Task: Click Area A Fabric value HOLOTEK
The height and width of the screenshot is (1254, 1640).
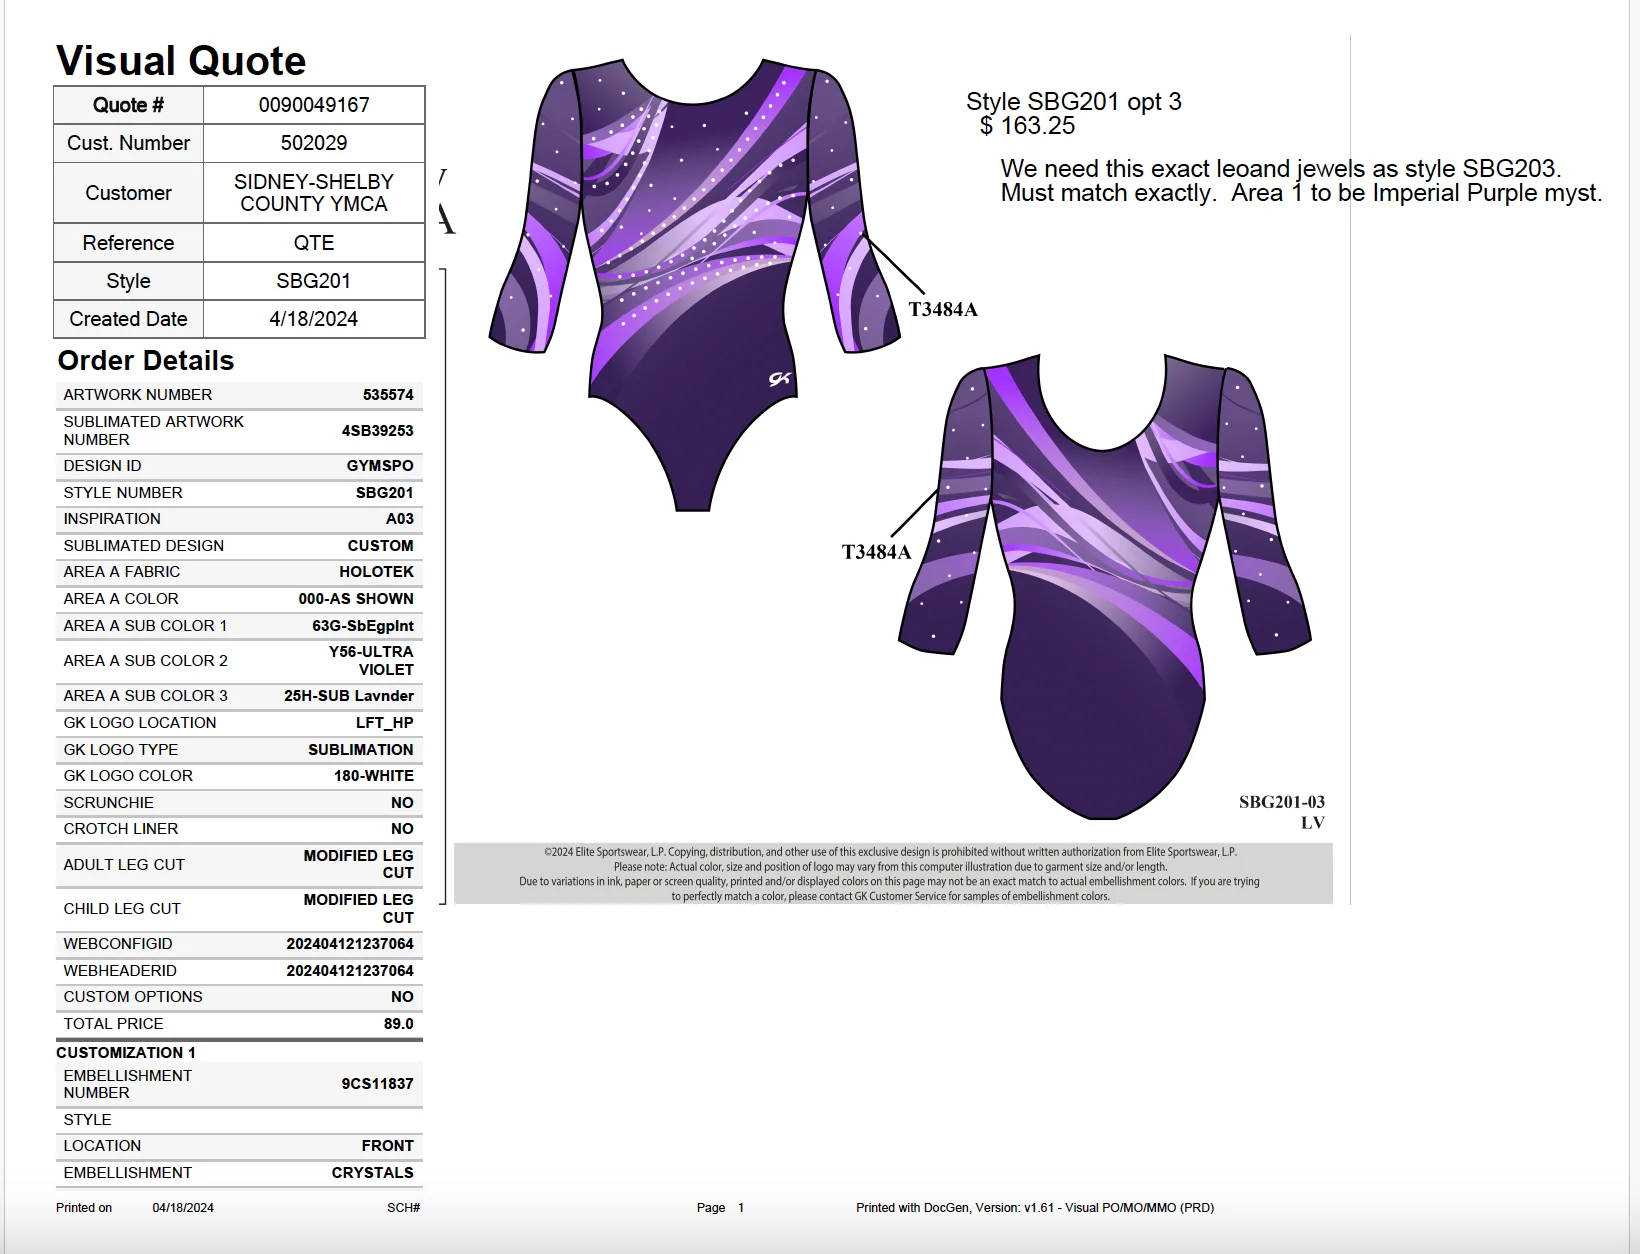Action: point(376,572)
